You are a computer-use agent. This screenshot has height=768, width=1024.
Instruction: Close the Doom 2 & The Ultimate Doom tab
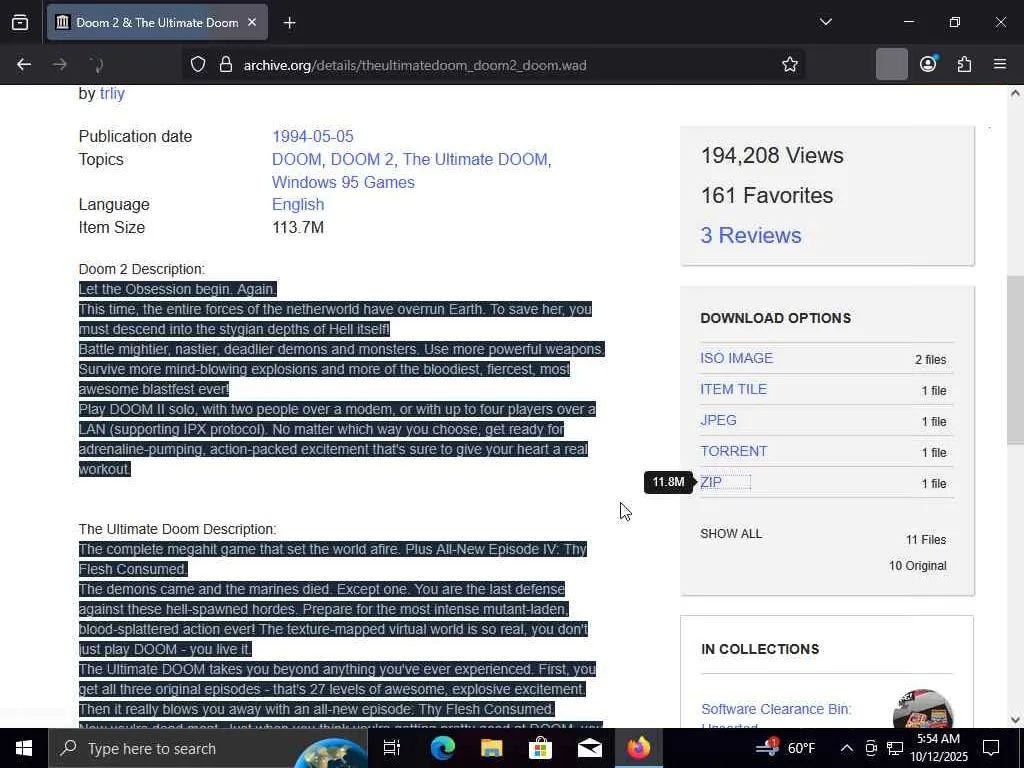(252, 23)
